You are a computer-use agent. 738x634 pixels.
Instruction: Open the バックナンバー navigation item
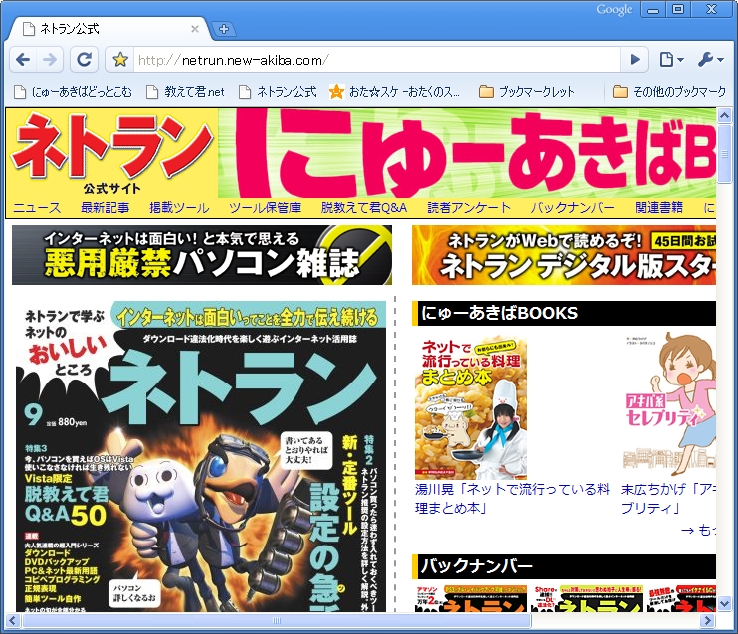pyautogui.click(x=572, y=208)
